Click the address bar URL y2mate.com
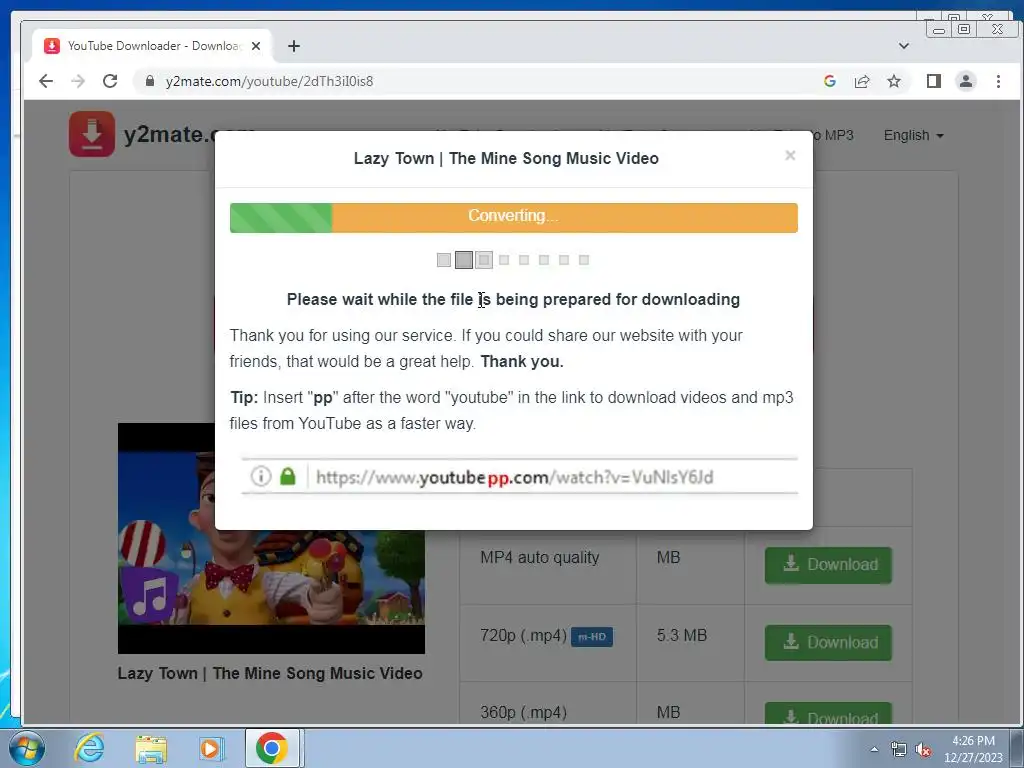Image resolution: width=1024 pixels, height=768 pixels. tap(270, 81)
